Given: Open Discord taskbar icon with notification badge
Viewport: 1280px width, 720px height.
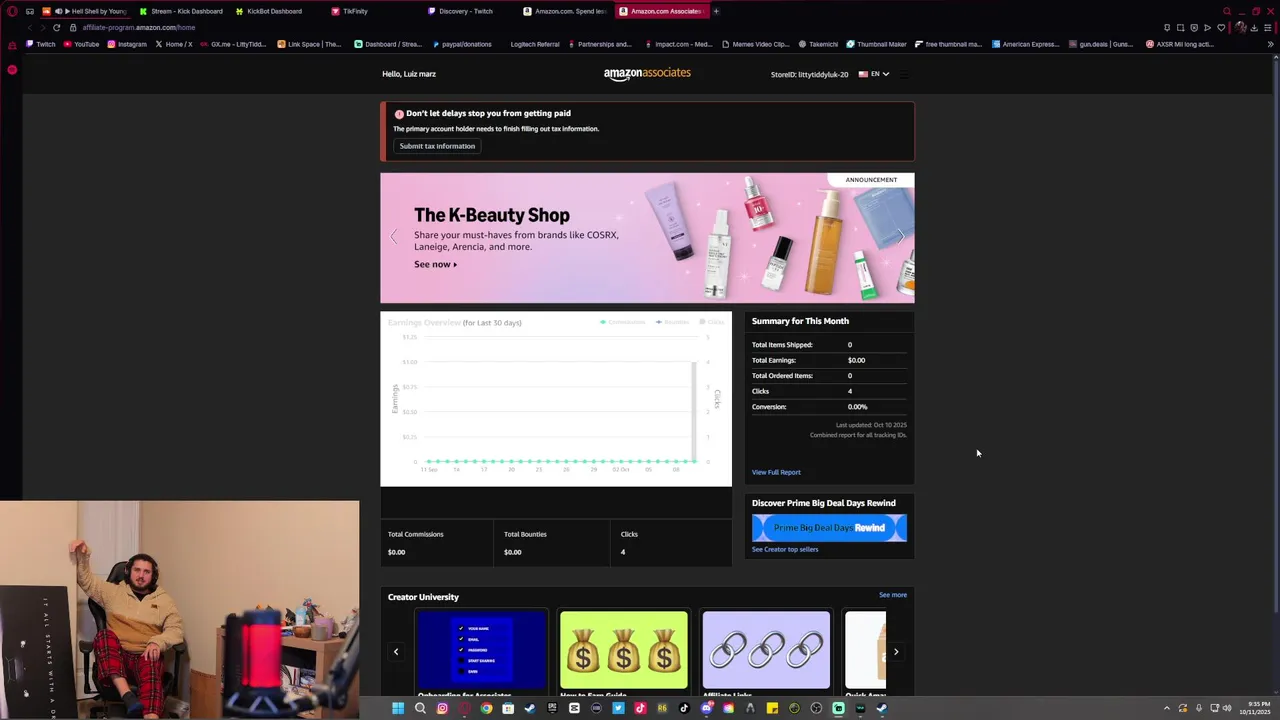Looking at the screenshot, I should click(707, 708).
